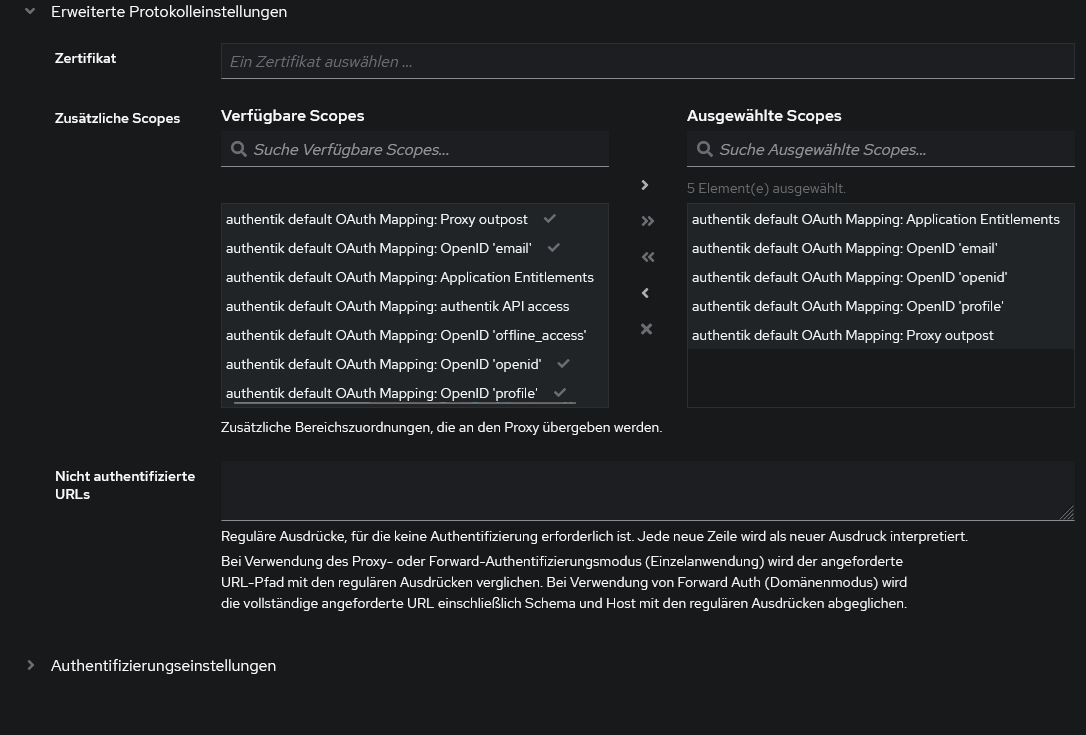Open the Zertifikat selection dropdown

tap(647, 62)
